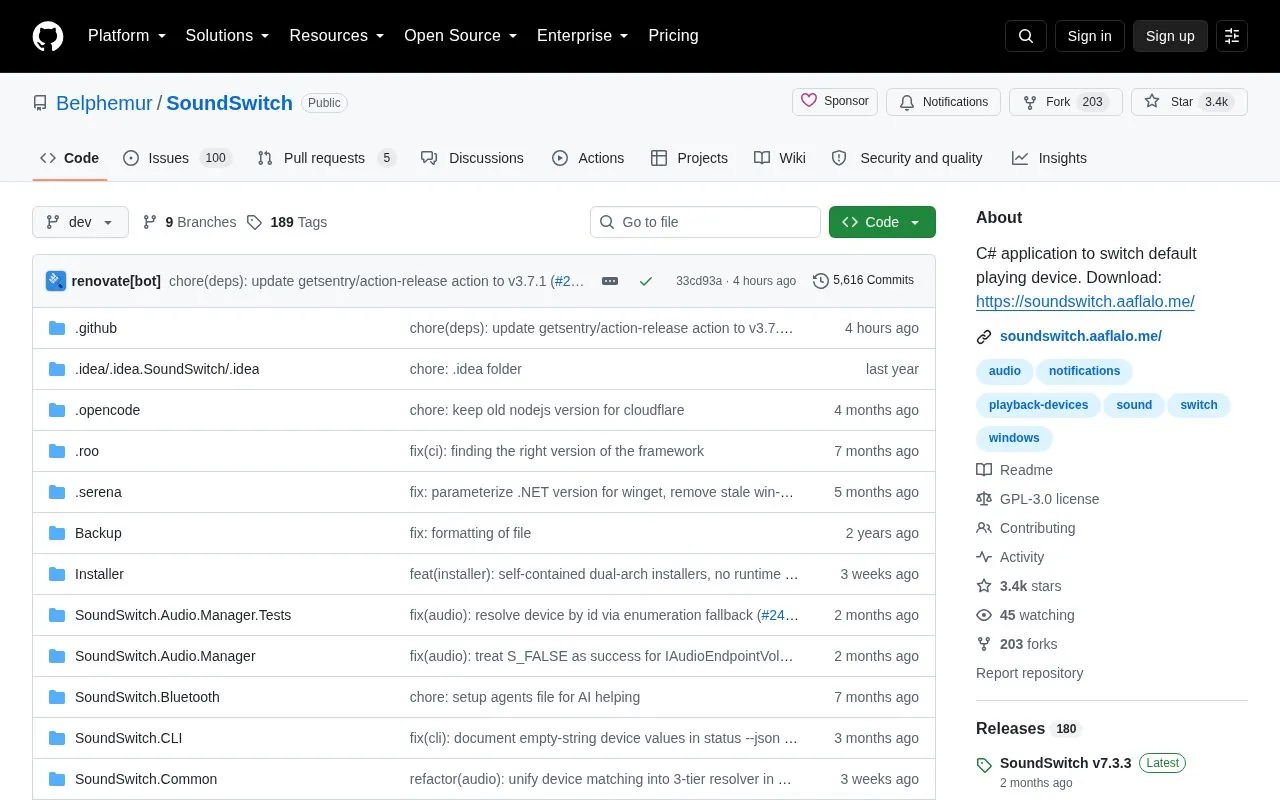Star the SoundSwitch repository
The image size is (1280, 800).
point(1189,102)
